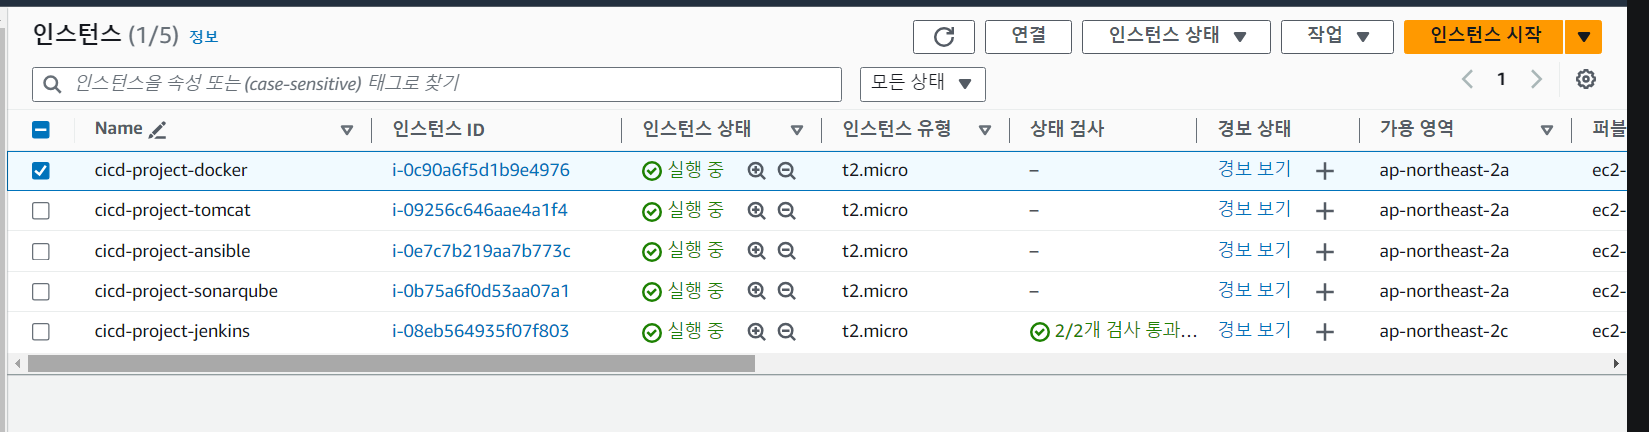Click the search magnifier icon
The image size is (1649, 432).
[x=53, y=85]
